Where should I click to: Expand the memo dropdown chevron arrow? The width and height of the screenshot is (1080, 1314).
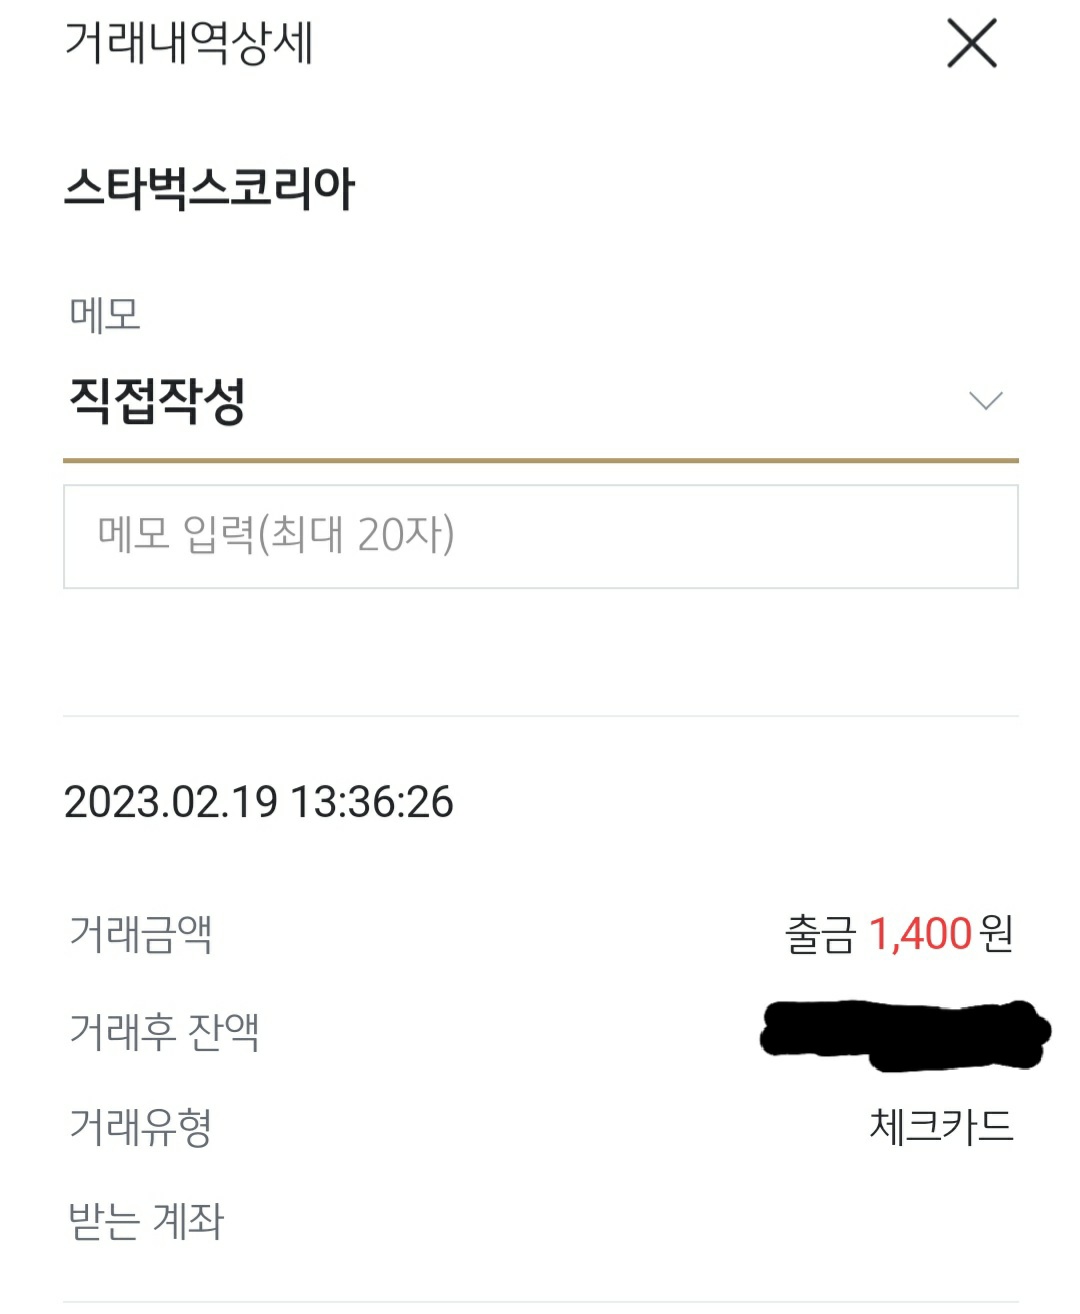986,401
